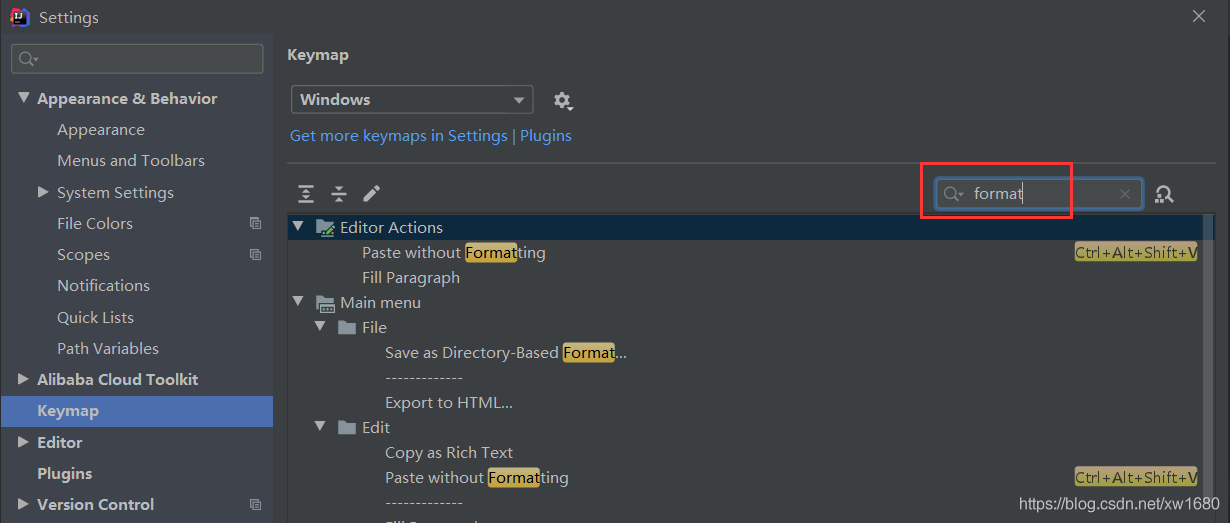Image resolution: width=1230 pixels, height=523 pixels.
Task: Click the project-level icon beside Version Control
Action: pyautogui.click(x=255, y=504)
